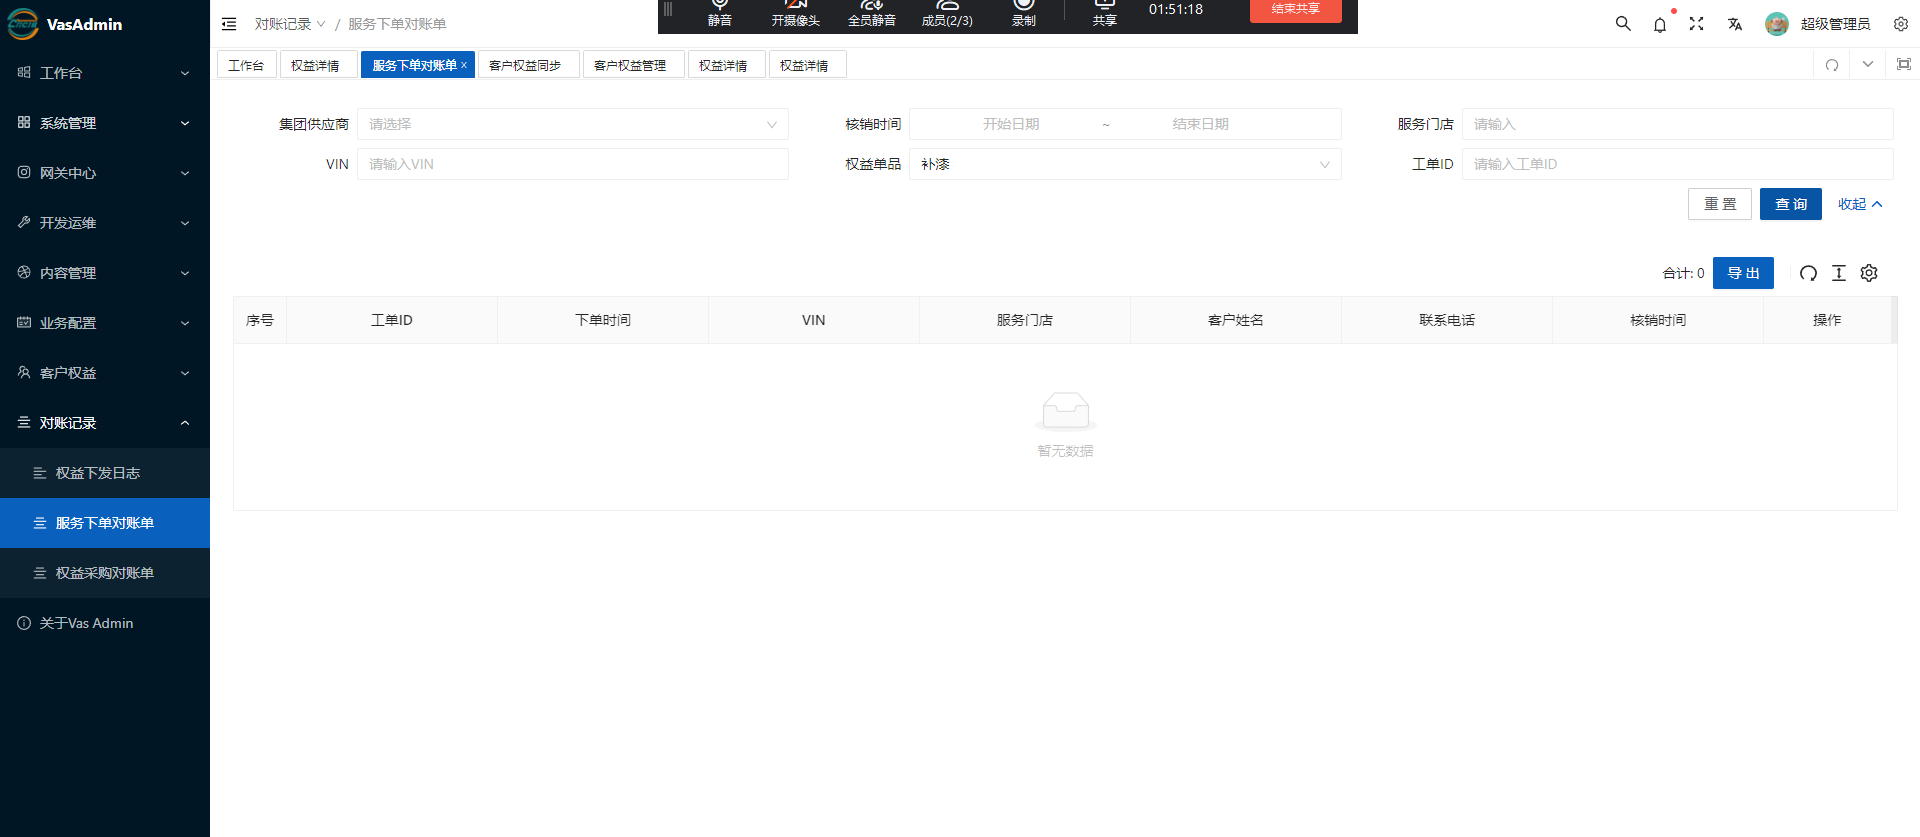The image size is (1920, 837).
Task: Open the 权益单品 dropdown showing 补漆
Action: 1125,164
